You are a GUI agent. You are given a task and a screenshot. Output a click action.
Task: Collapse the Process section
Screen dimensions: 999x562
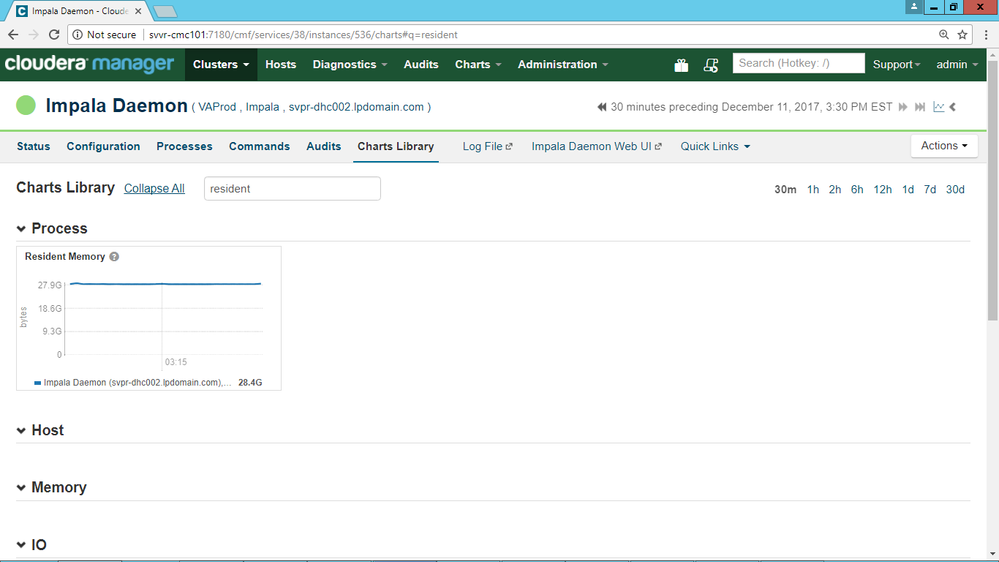(x=21, y=229)
